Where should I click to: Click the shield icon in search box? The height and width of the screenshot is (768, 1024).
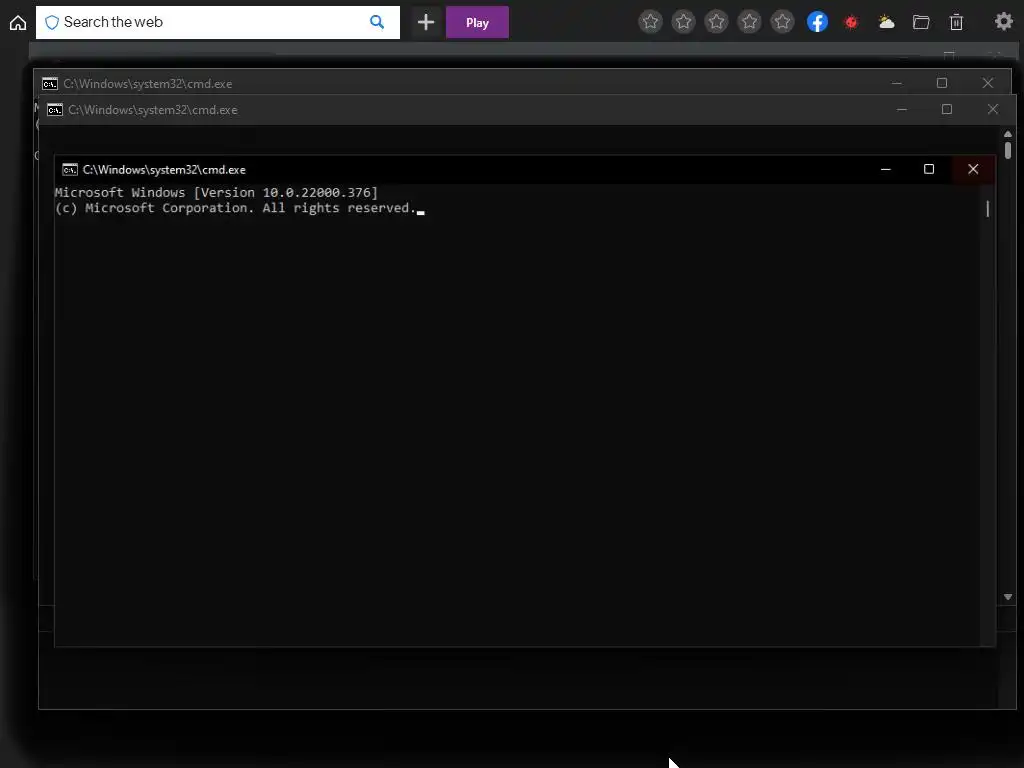click(x=52, y=22)
